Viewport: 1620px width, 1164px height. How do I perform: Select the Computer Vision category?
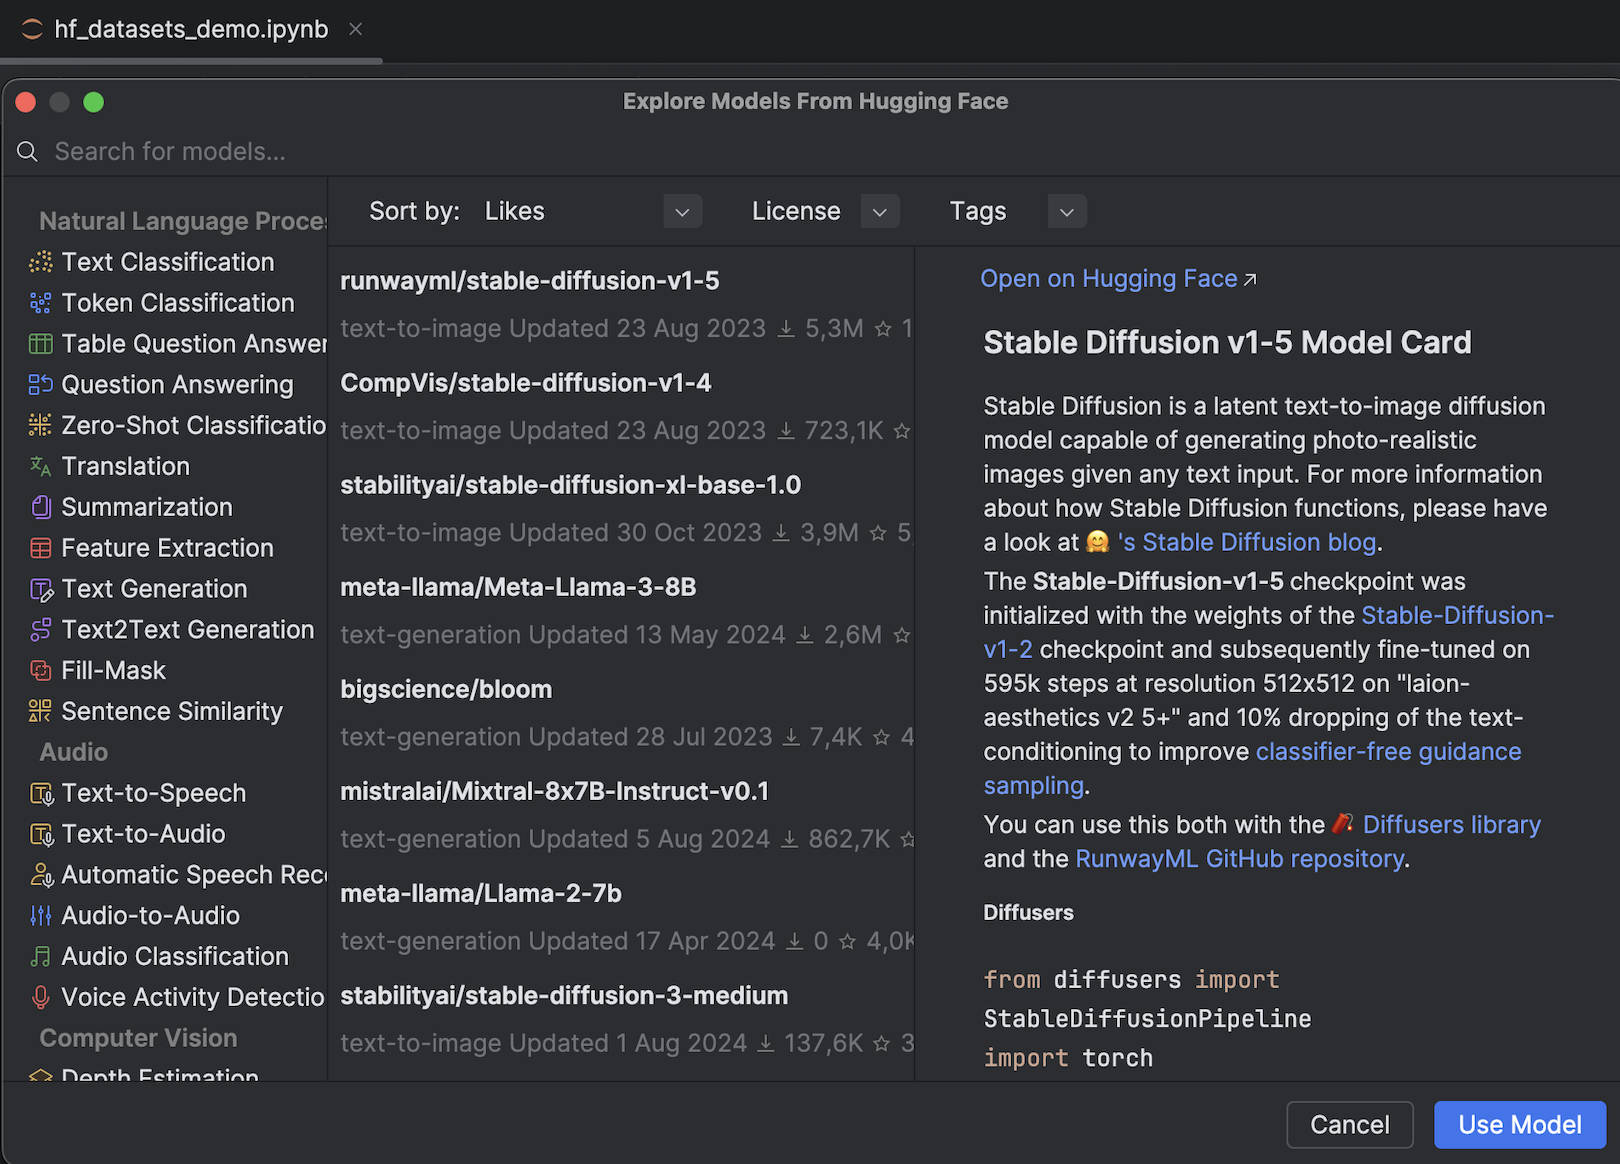[137, 1038]
